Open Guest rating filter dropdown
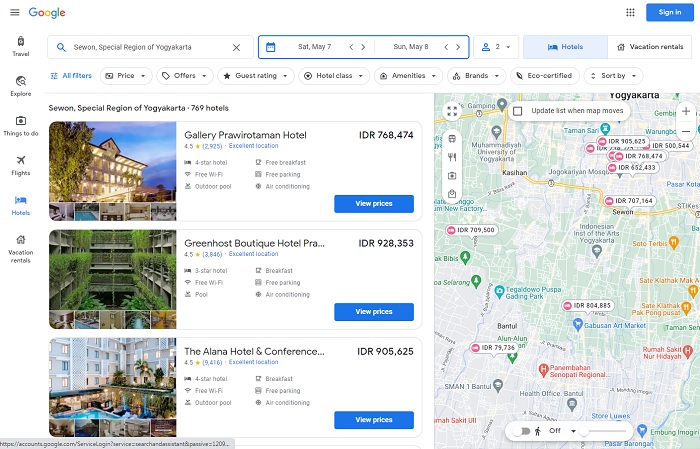Screen dimensions: 700x449 256,76
